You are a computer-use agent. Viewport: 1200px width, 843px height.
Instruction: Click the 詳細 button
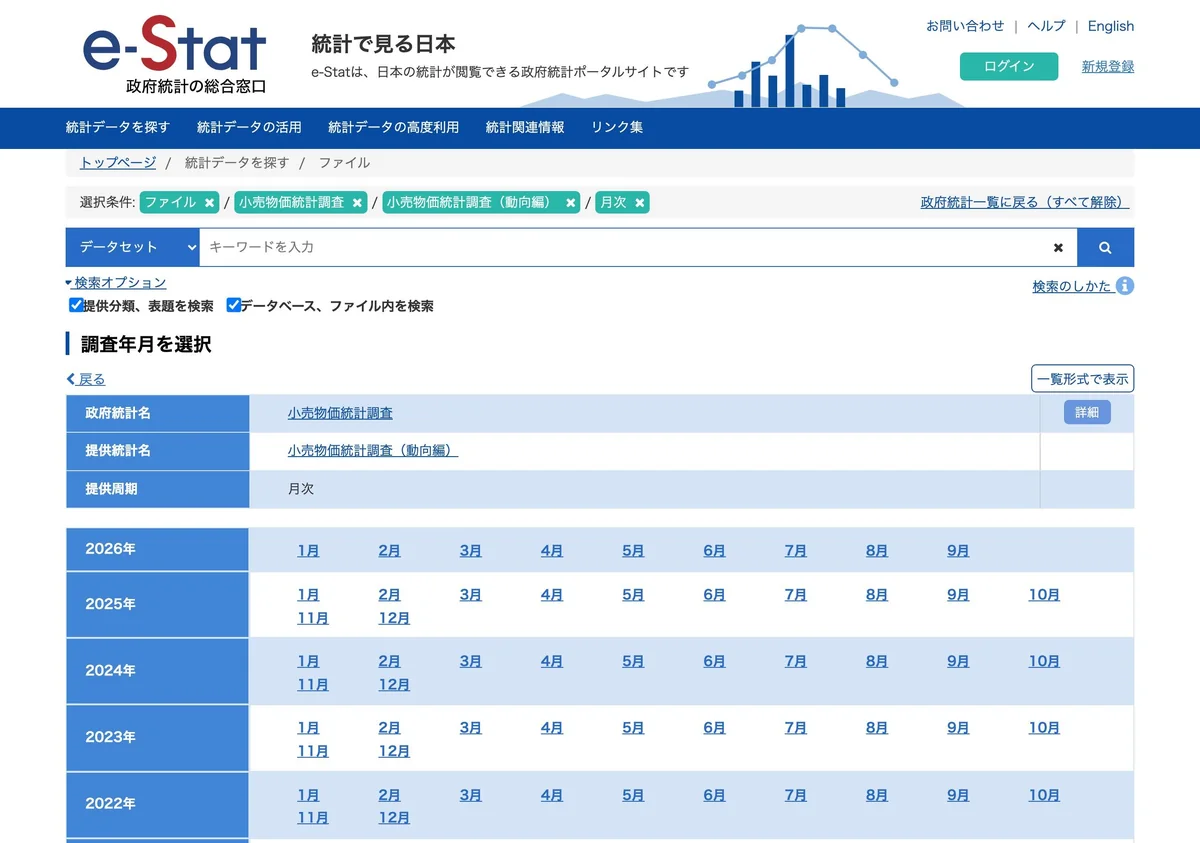point(1087,412)
